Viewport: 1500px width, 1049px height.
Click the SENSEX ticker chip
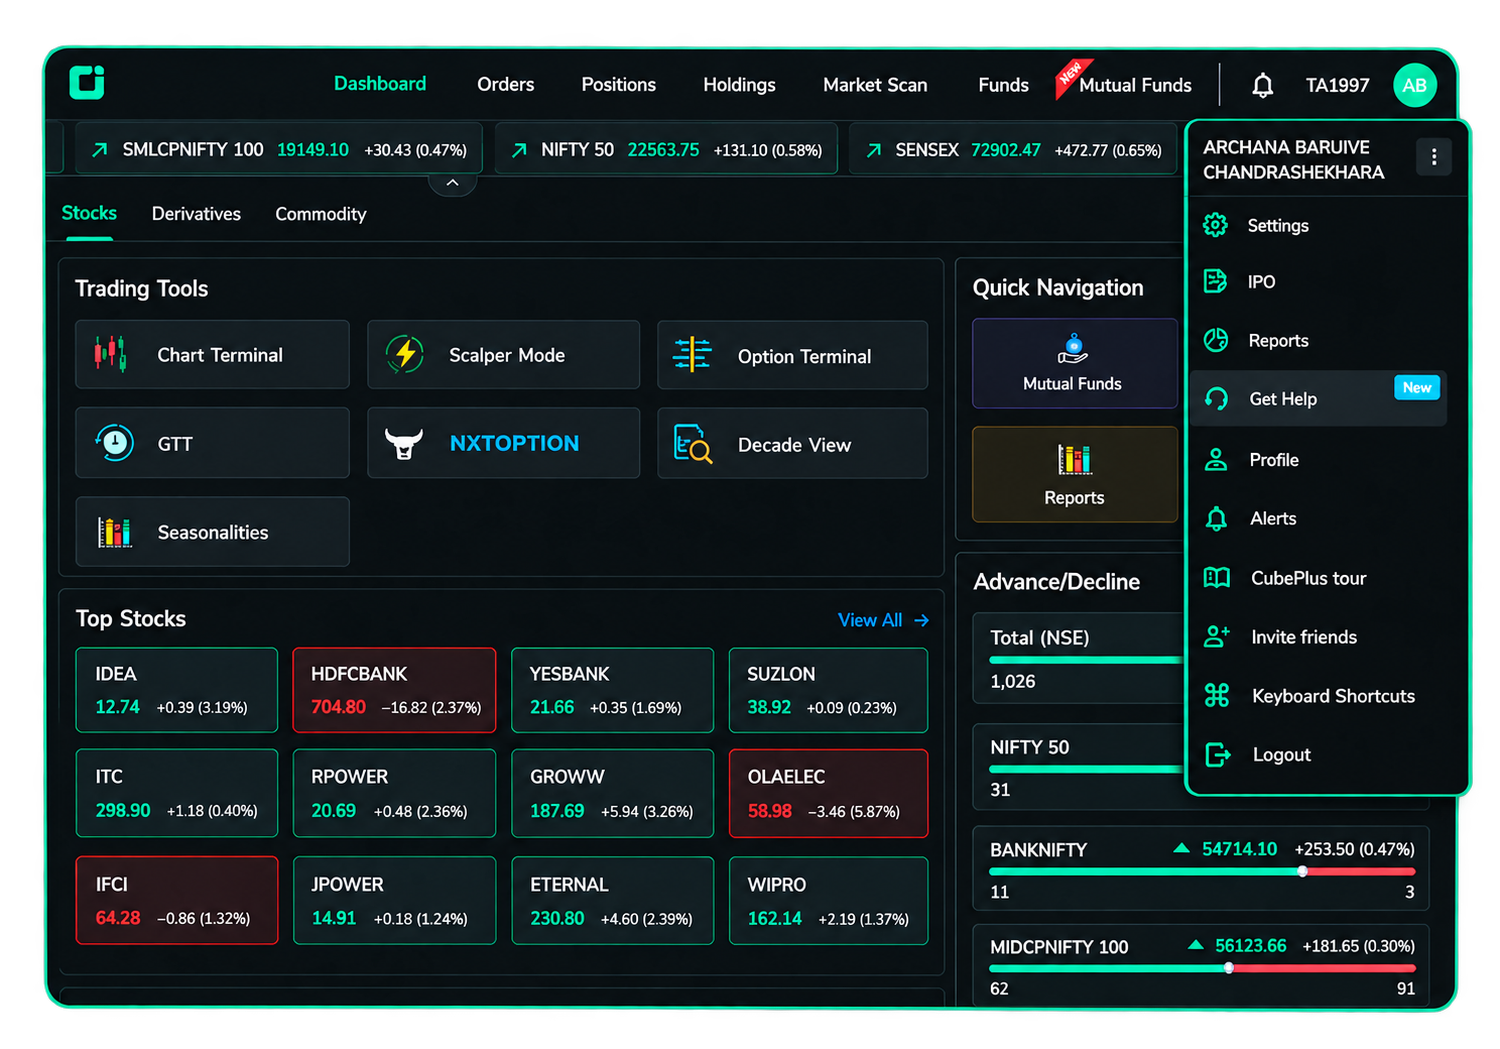[x=1012, y=150]
